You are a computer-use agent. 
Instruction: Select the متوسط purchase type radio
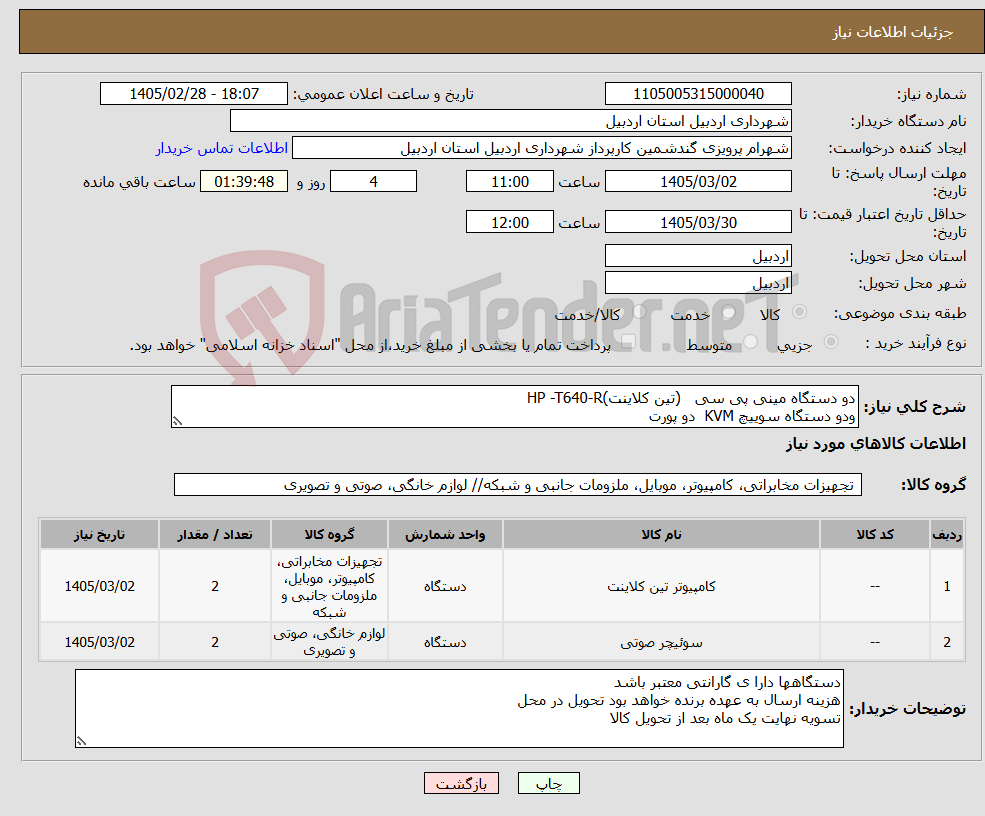pos(751,342)
